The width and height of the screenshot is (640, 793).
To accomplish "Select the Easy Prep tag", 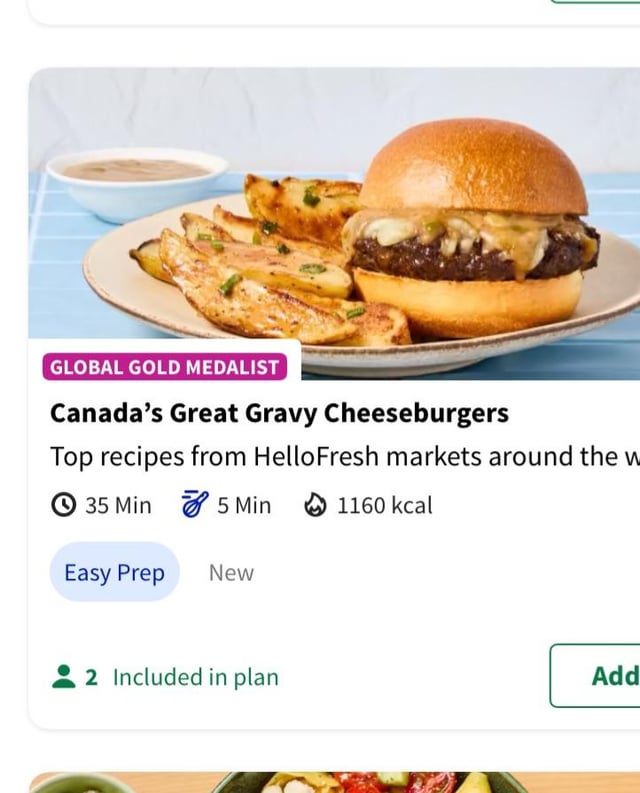I will (114, 572).
